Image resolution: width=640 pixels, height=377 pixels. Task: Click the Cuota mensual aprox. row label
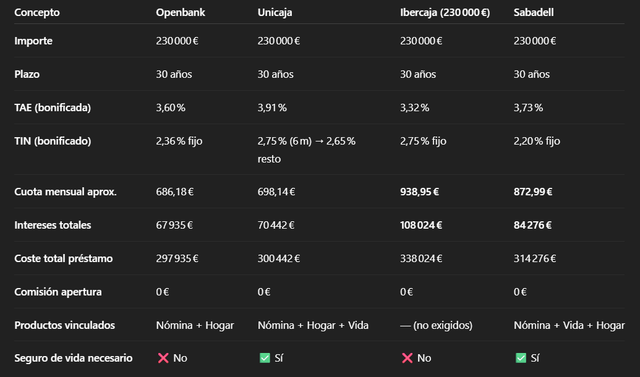click(65, 192)
